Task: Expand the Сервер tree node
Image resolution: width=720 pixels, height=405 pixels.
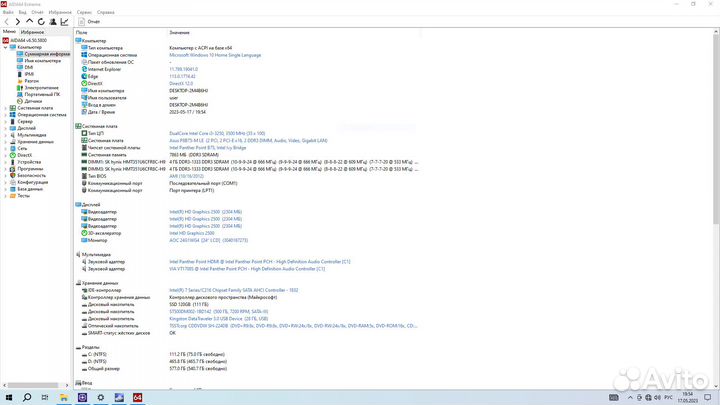Action: (x=6, y=122)
